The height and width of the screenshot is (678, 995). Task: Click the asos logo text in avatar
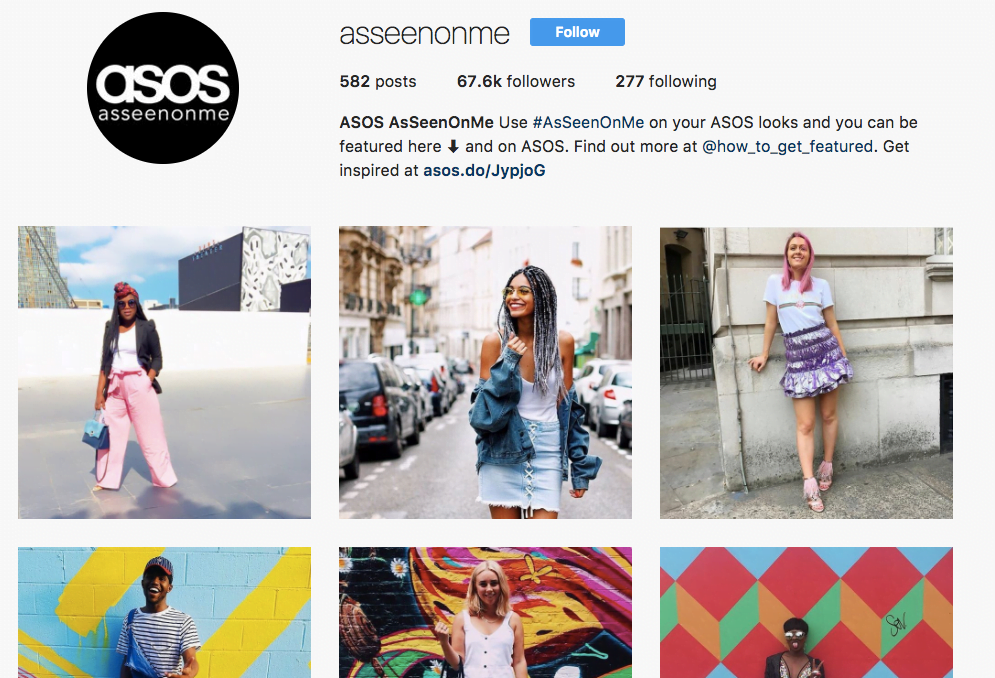(x=162, y=83)
